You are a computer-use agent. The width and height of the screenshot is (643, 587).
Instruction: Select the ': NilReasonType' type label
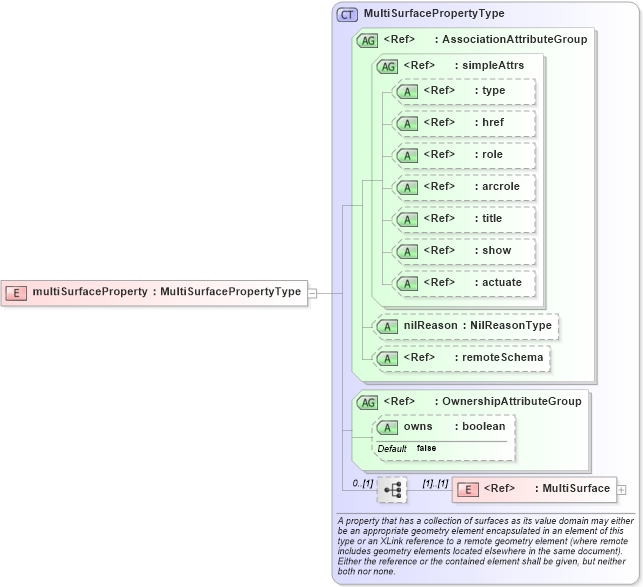(x=507, y=325)
